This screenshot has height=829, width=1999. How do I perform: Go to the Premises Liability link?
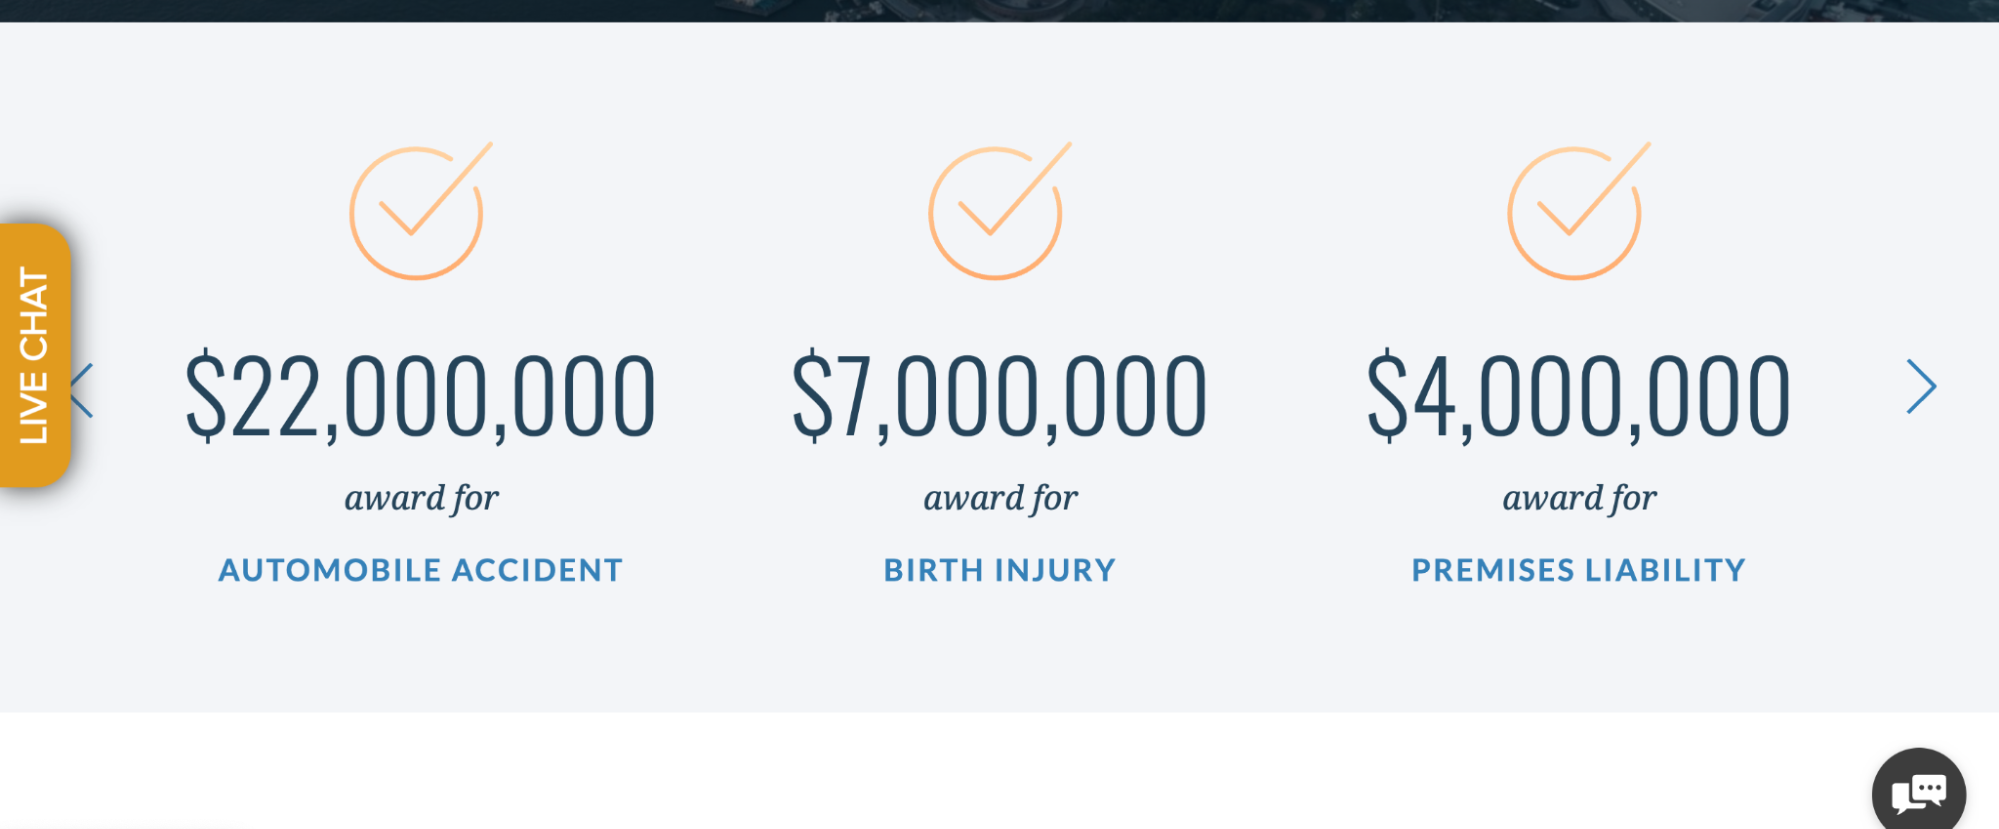1578,570
